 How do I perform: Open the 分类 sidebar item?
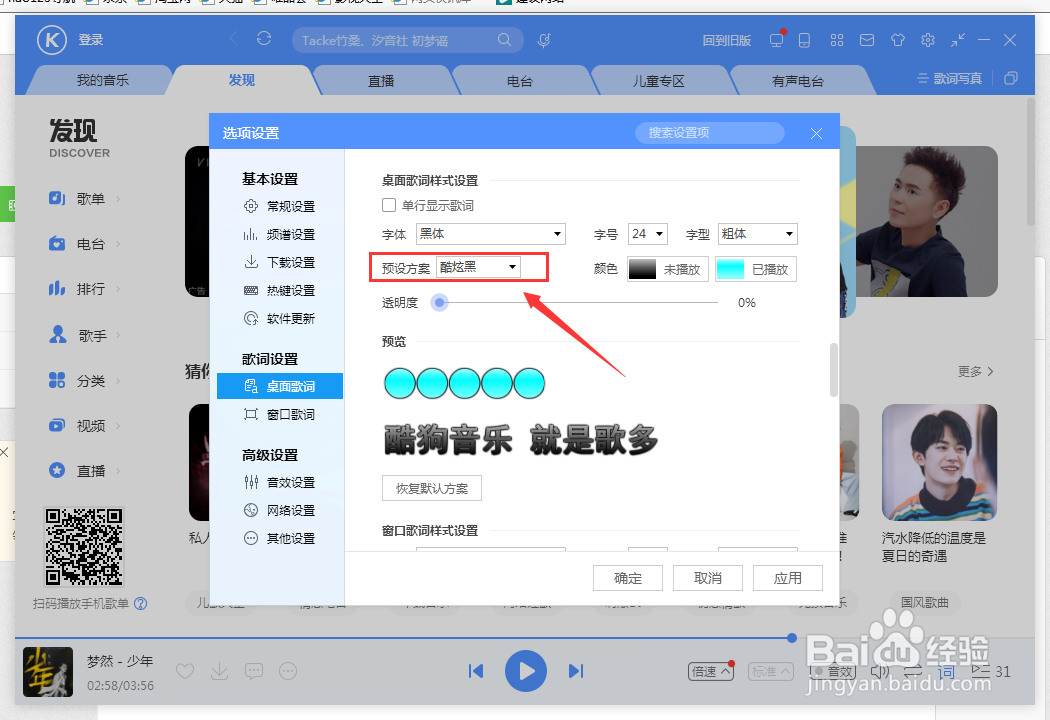(x=84, y=380)
